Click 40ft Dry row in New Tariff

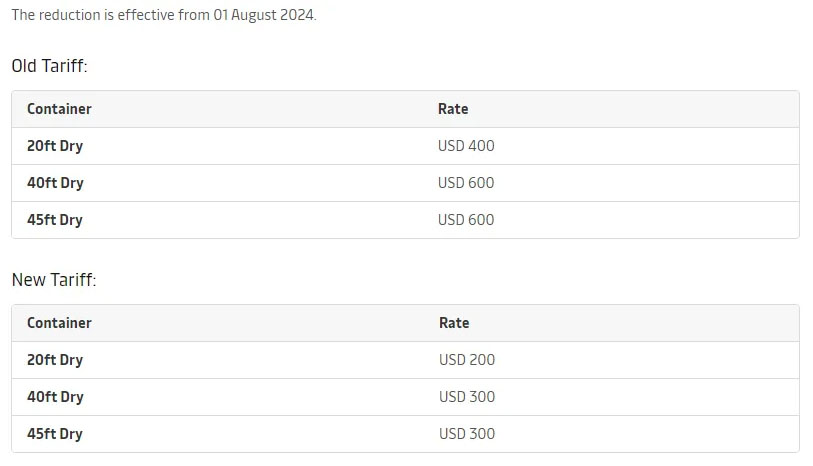point(405,397)
